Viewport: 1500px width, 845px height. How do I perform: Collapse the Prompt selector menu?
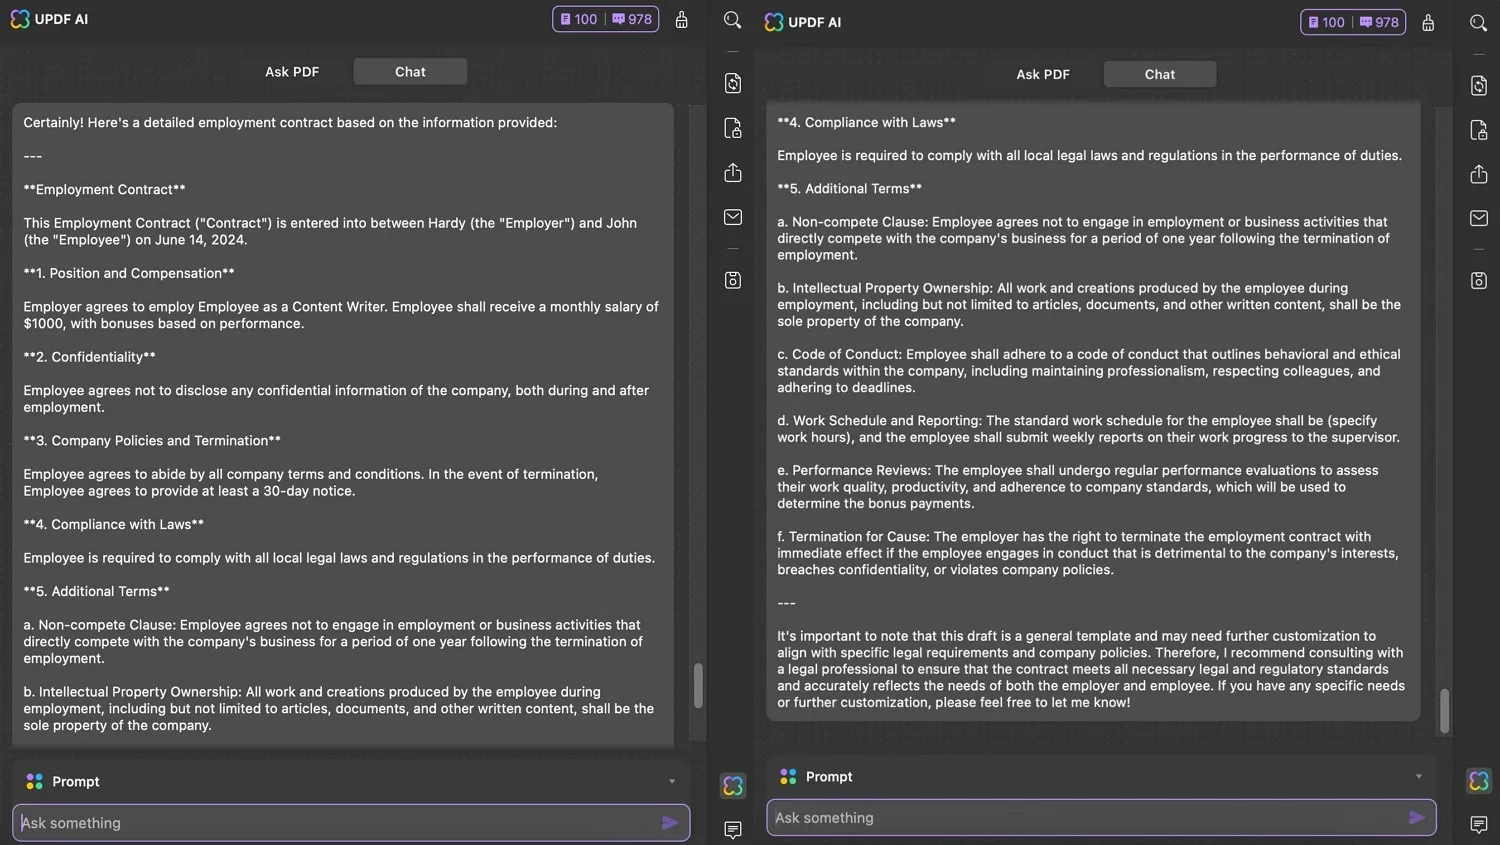point(672,781)
